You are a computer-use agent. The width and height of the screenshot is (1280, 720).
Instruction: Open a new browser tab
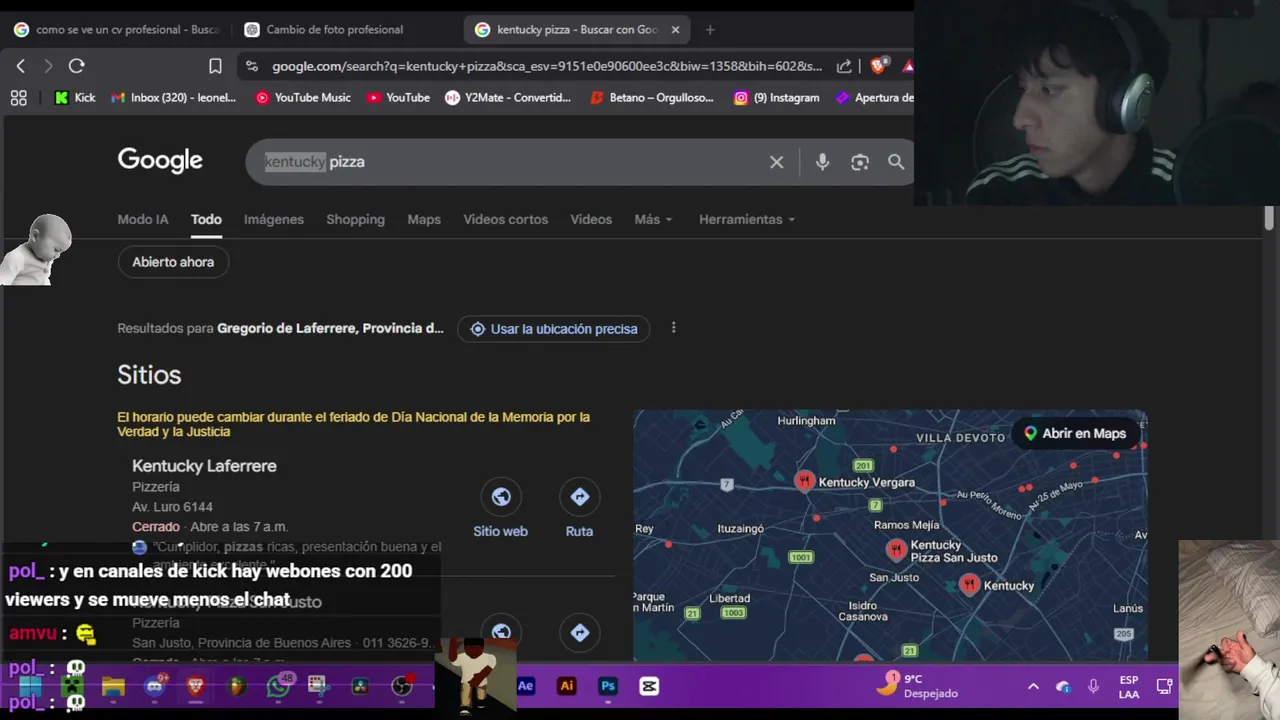tap(710, 30)
